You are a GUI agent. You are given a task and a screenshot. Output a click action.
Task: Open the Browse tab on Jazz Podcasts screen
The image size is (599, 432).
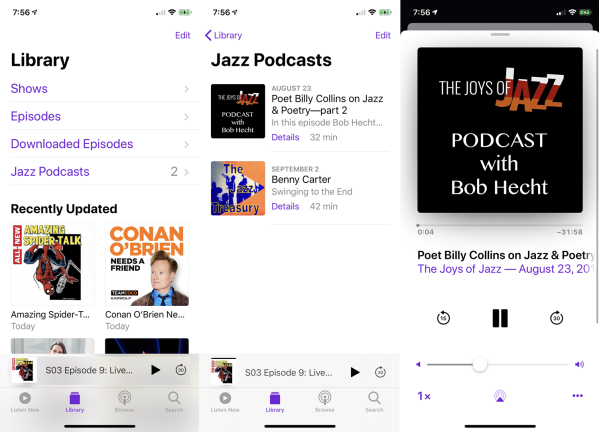pos(324,402)
